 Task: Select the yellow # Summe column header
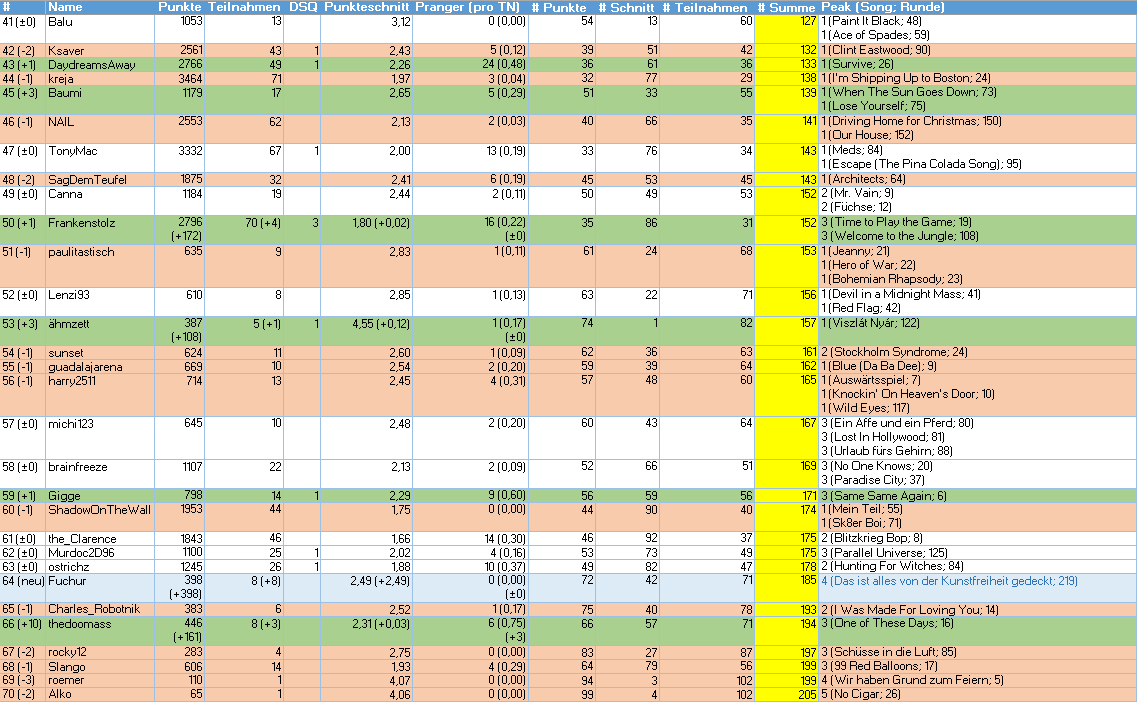coord(787,7)
